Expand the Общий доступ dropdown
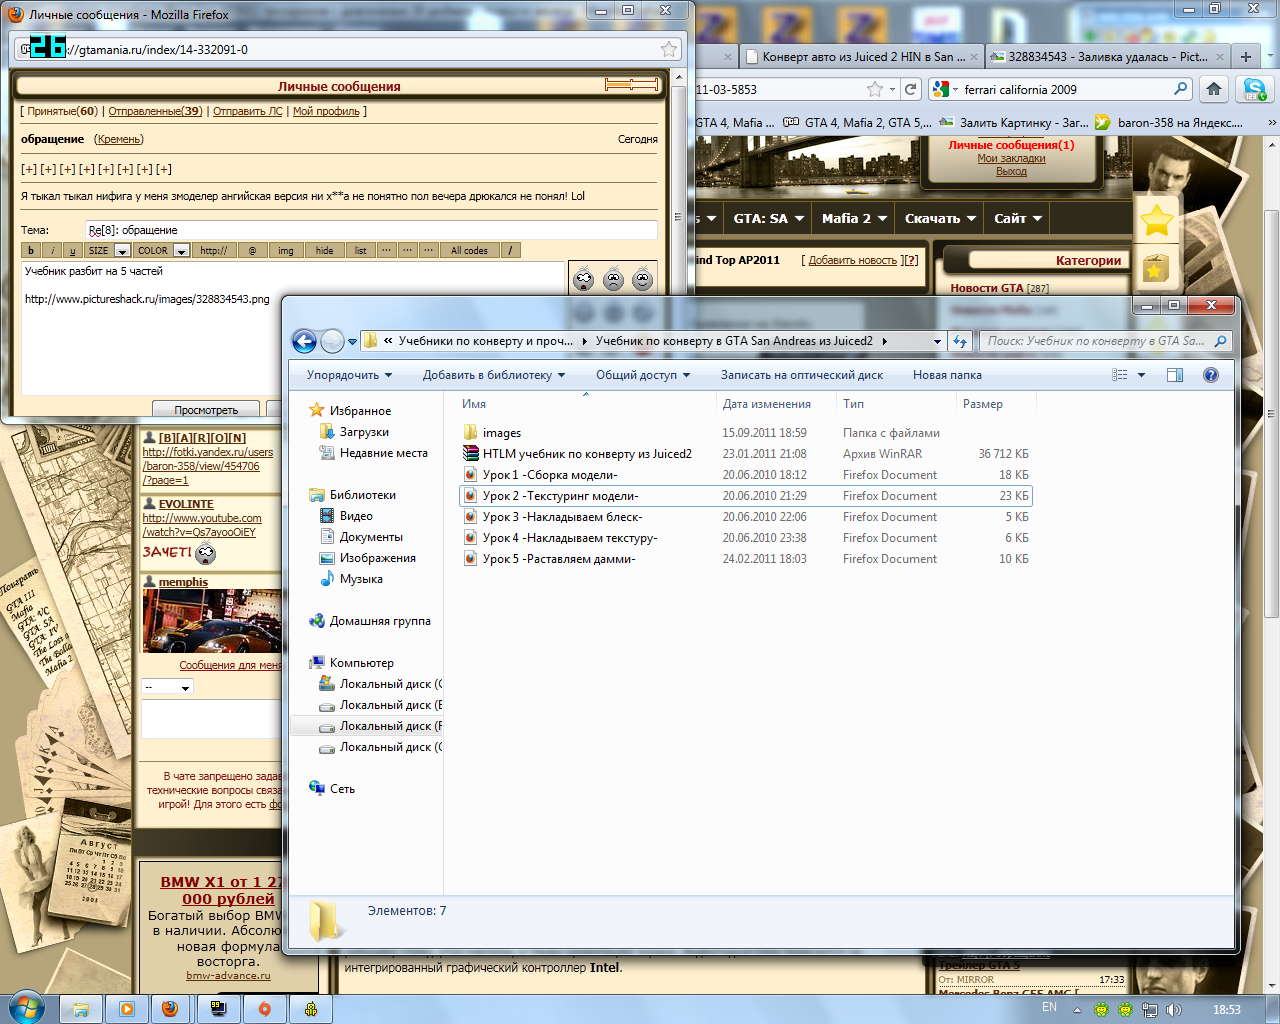This screenshot has width=1280, height=1024. pos(643,375)
